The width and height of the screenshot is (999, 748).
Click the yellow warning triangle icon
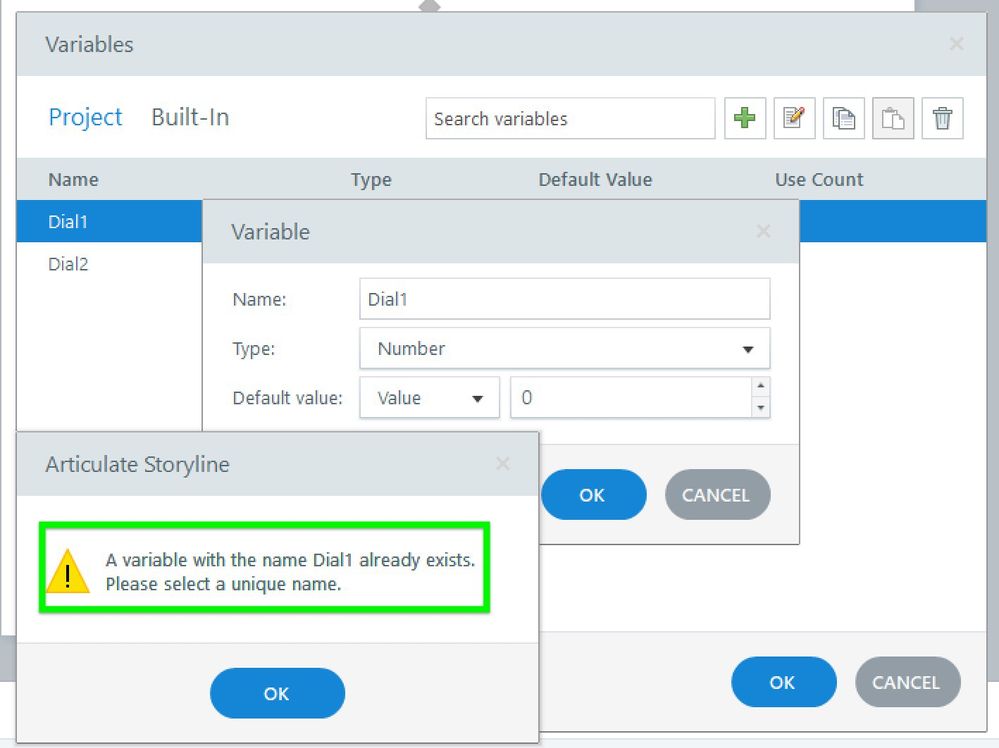(68, 572)
